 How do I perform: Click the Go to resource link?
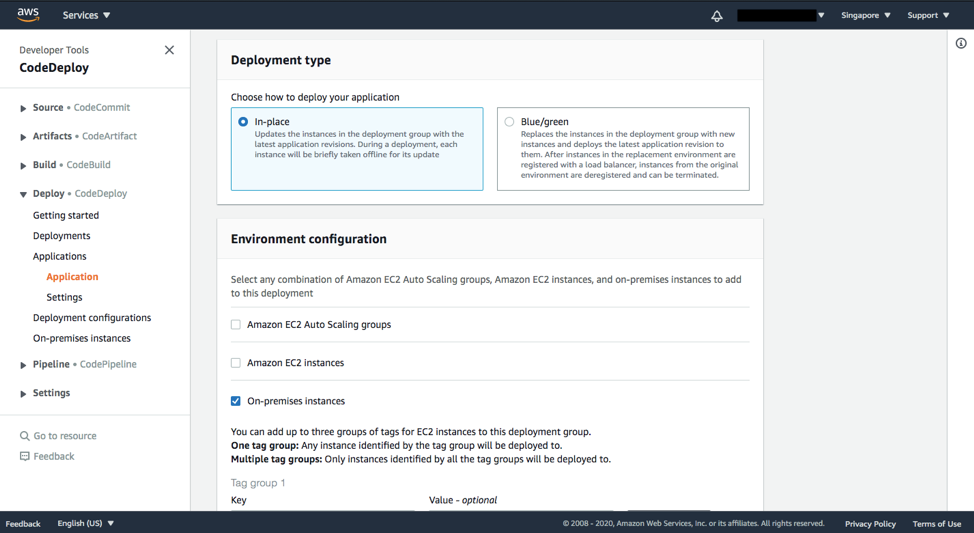[x=65, y=436]
